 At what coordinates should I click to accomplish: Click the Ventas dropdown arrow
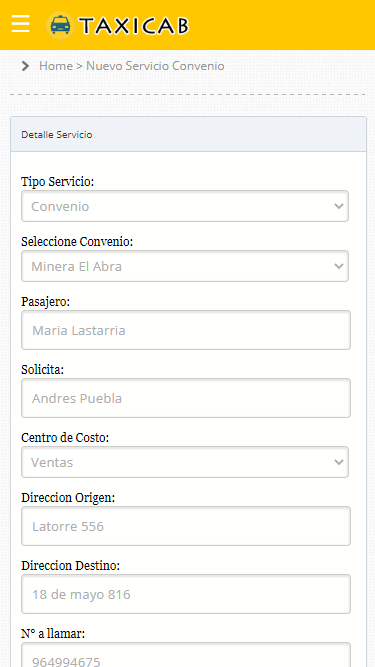coord(339,462)
